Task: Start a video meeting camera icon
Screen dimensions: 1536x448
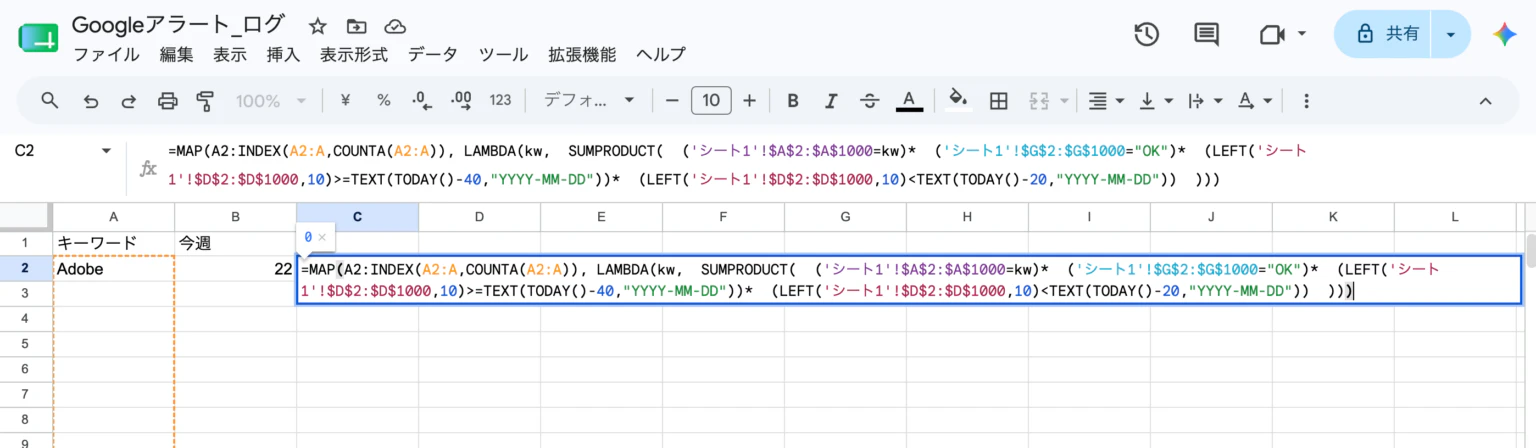Action: pos(1271,34)
